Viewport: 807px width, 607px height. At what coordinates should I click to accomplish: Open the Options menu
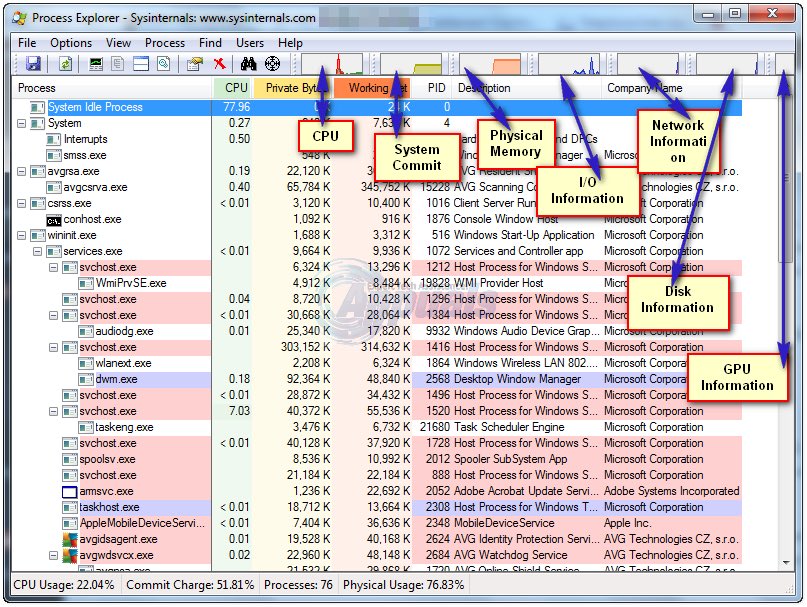[71, 43]
